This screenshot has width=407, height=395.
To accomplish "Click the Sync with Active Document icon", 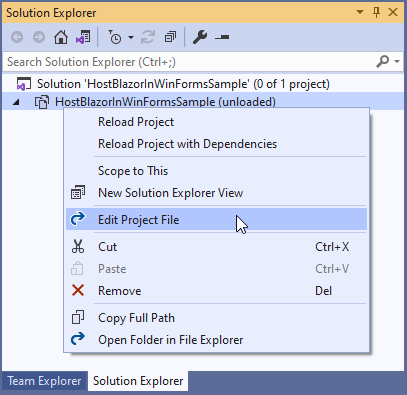I will pyautogui.click(x=148, y=37).
